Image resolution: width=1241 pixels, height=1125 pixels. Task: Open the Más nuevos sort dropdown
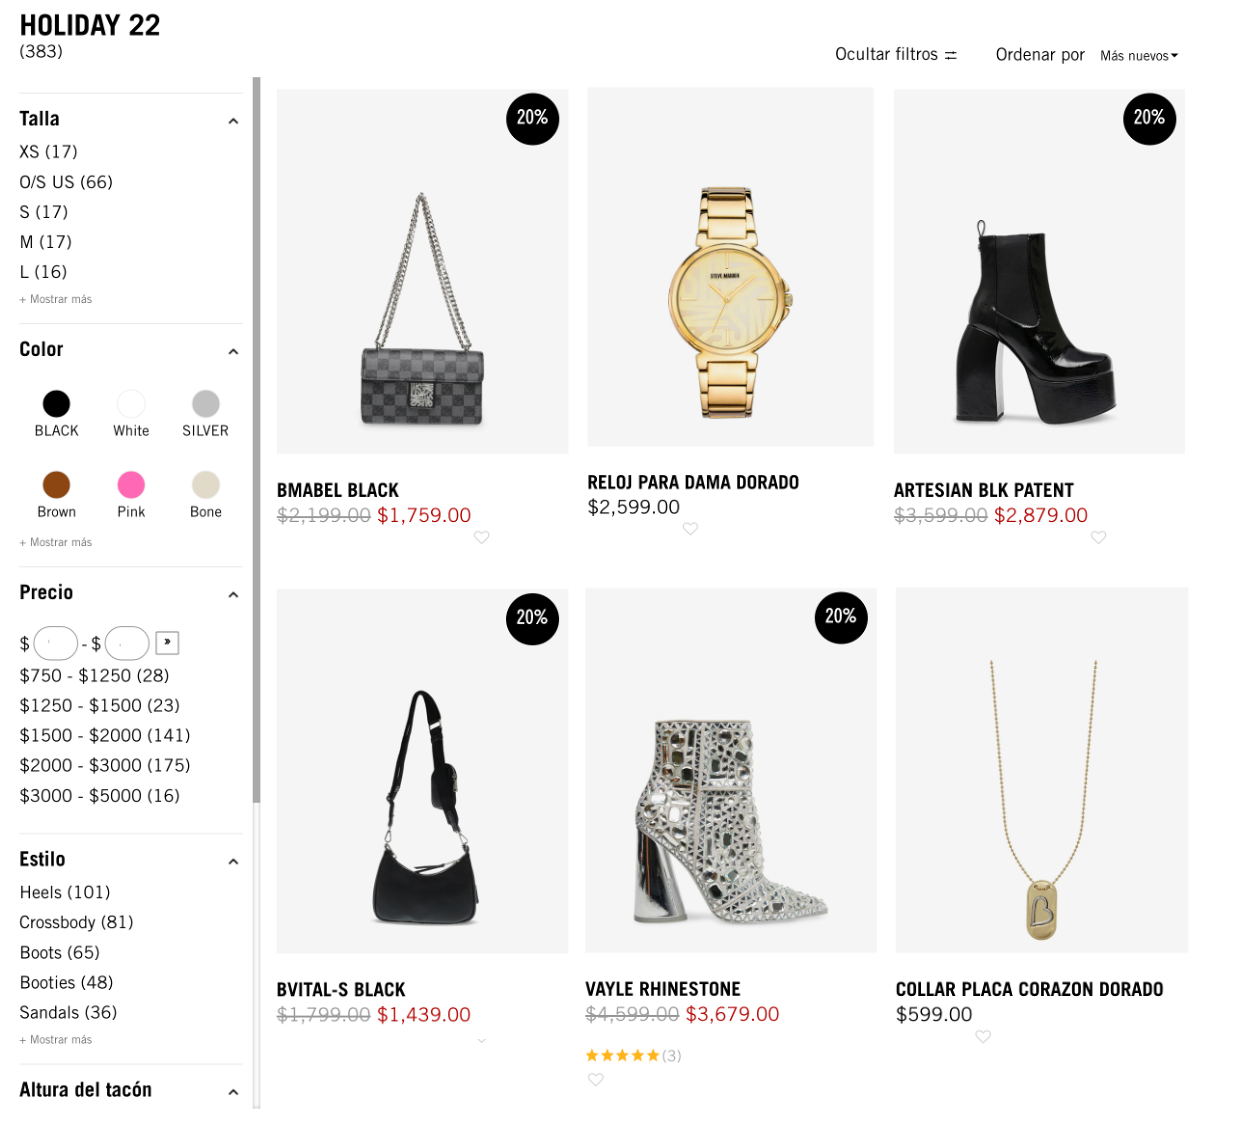(x=1138, y=56)
